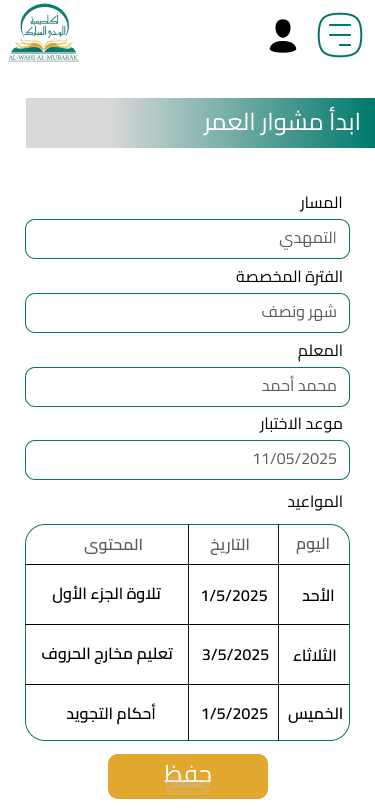Open the الفترة المخصصة field شهر ونصف
The height and width of the screenshot is (812, 375).
coord(188,313)
